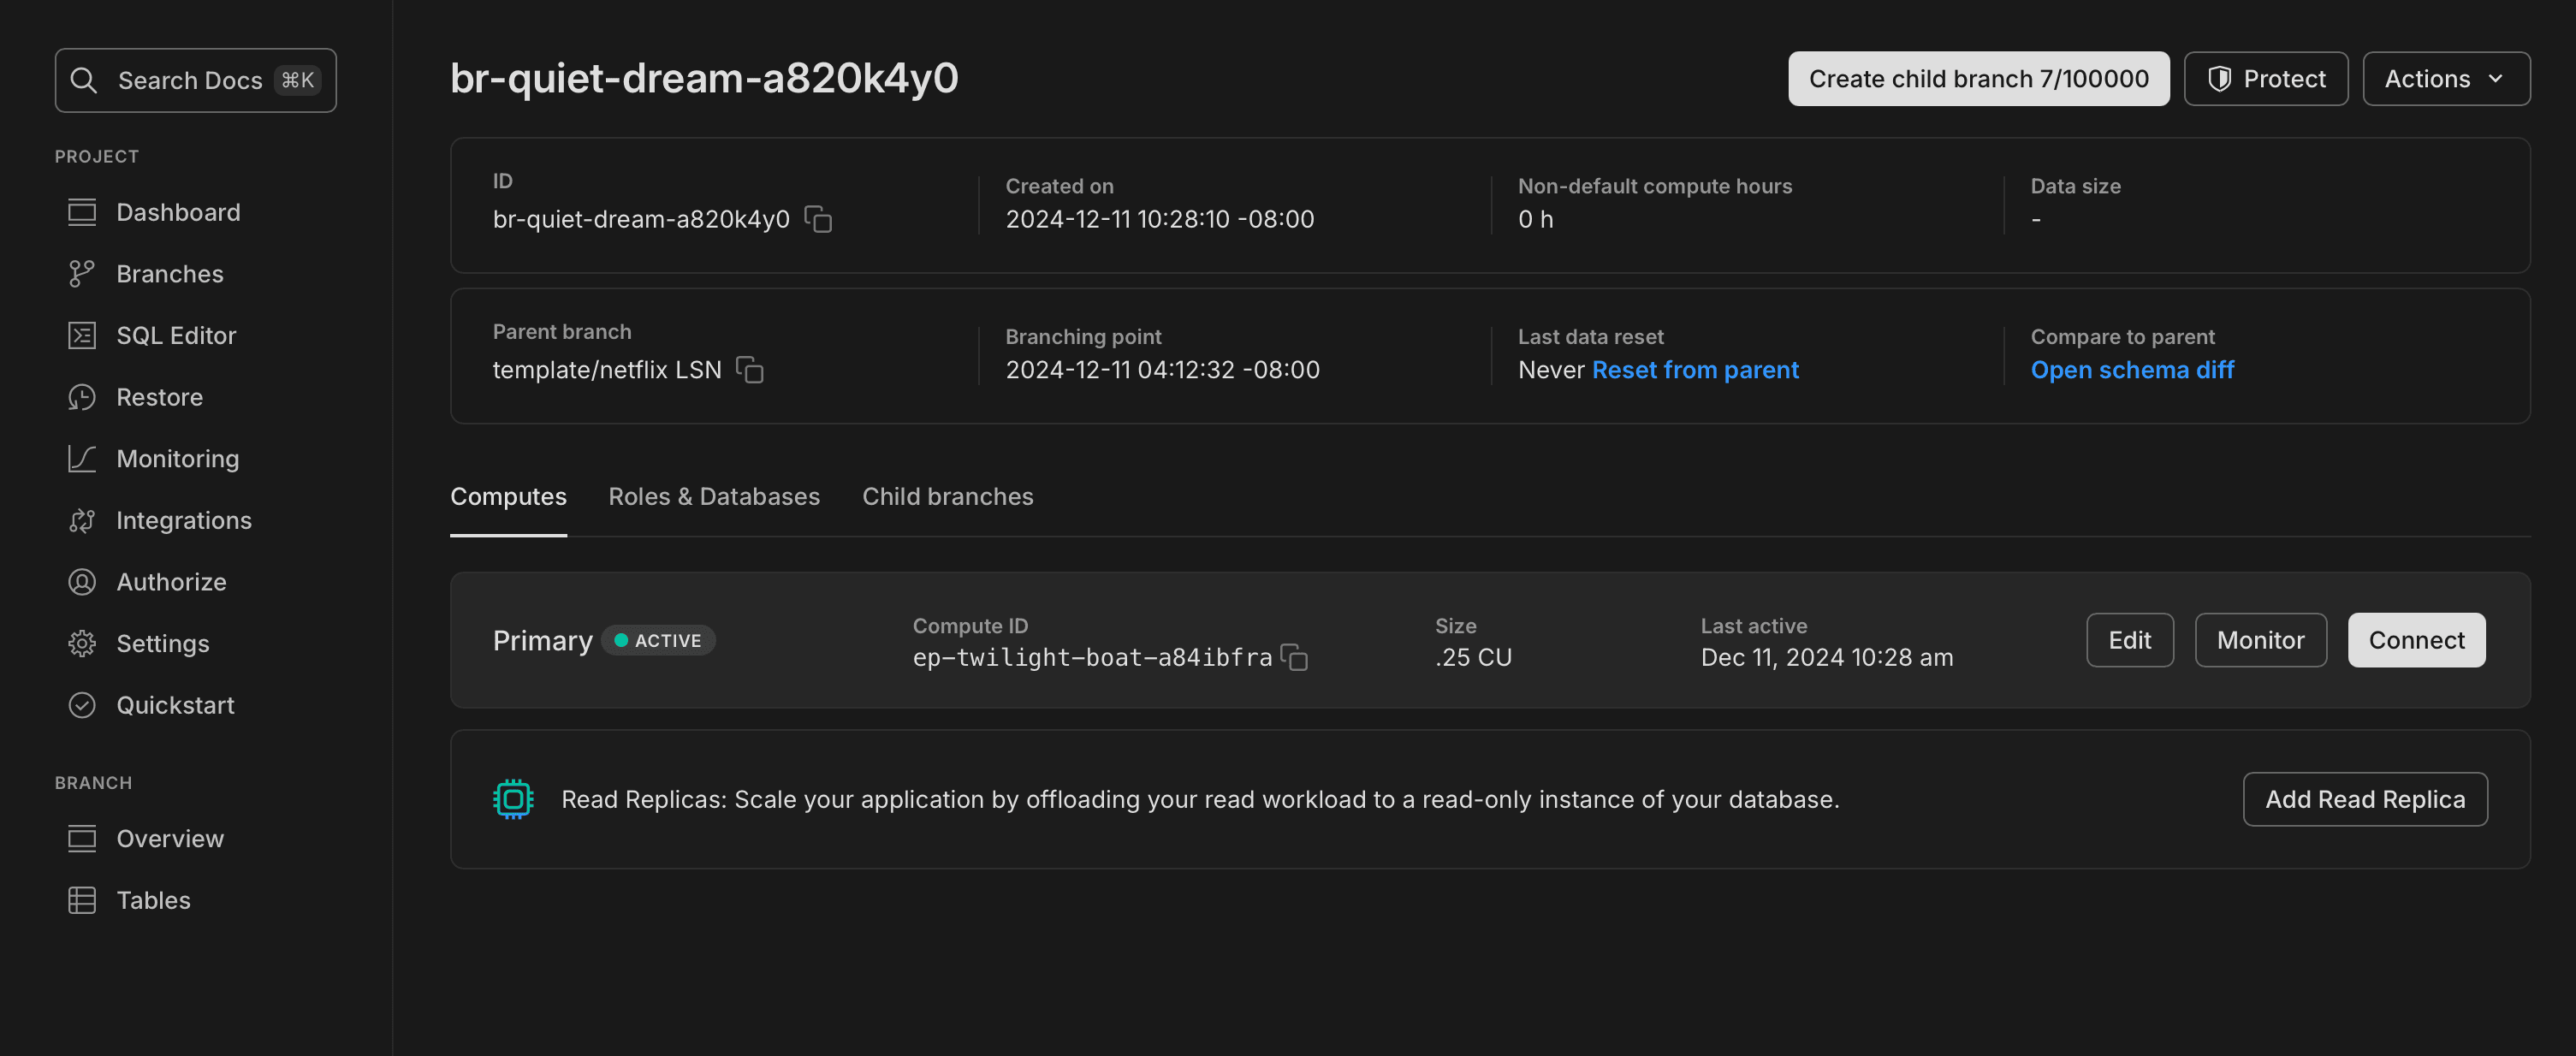
Task: Open schema diff link
Action: click(2131, 370)
